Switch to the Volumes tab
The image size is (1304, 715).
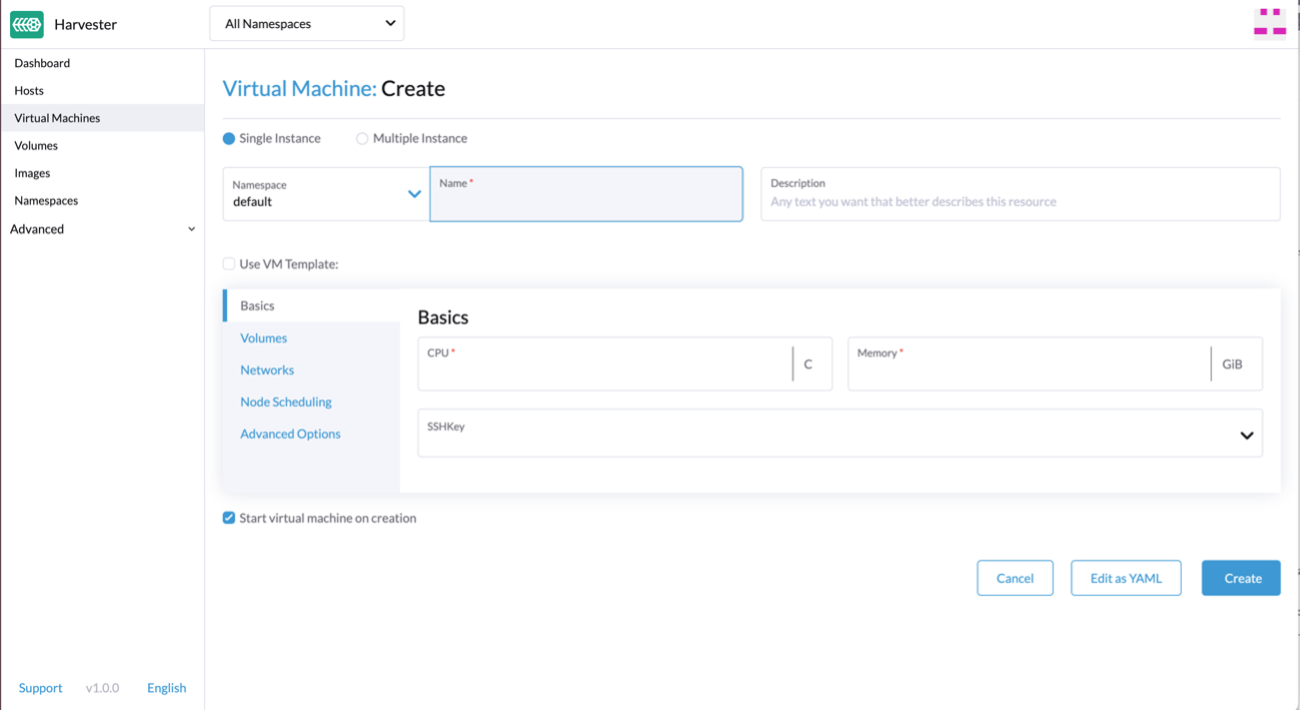pos(263,338)
